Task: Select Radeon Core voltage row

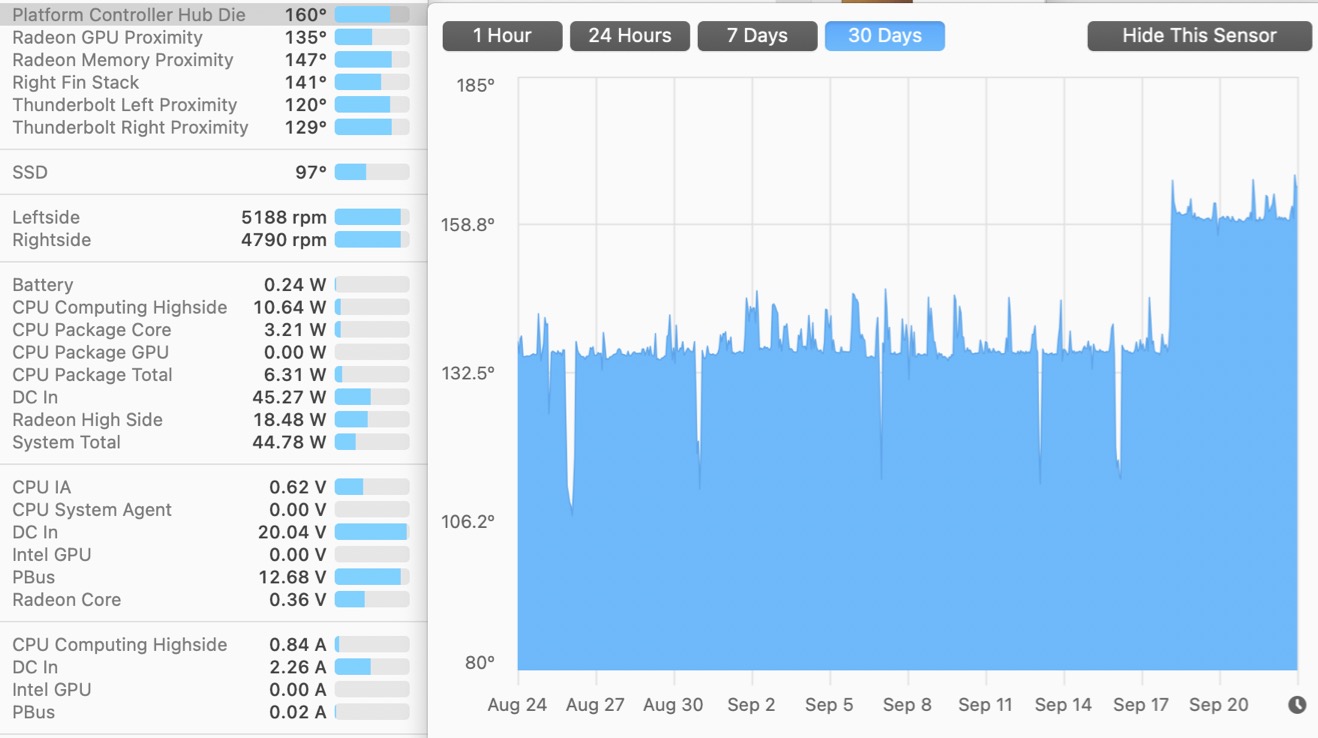Action: coord(214,600)
